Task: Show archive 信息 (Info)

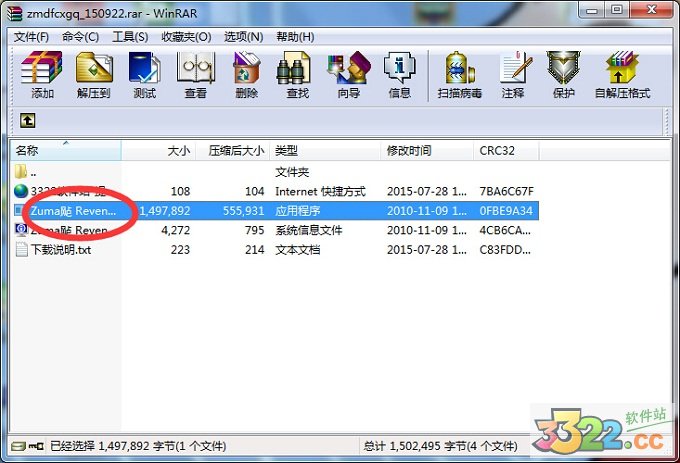Action: tap(399, 75)
